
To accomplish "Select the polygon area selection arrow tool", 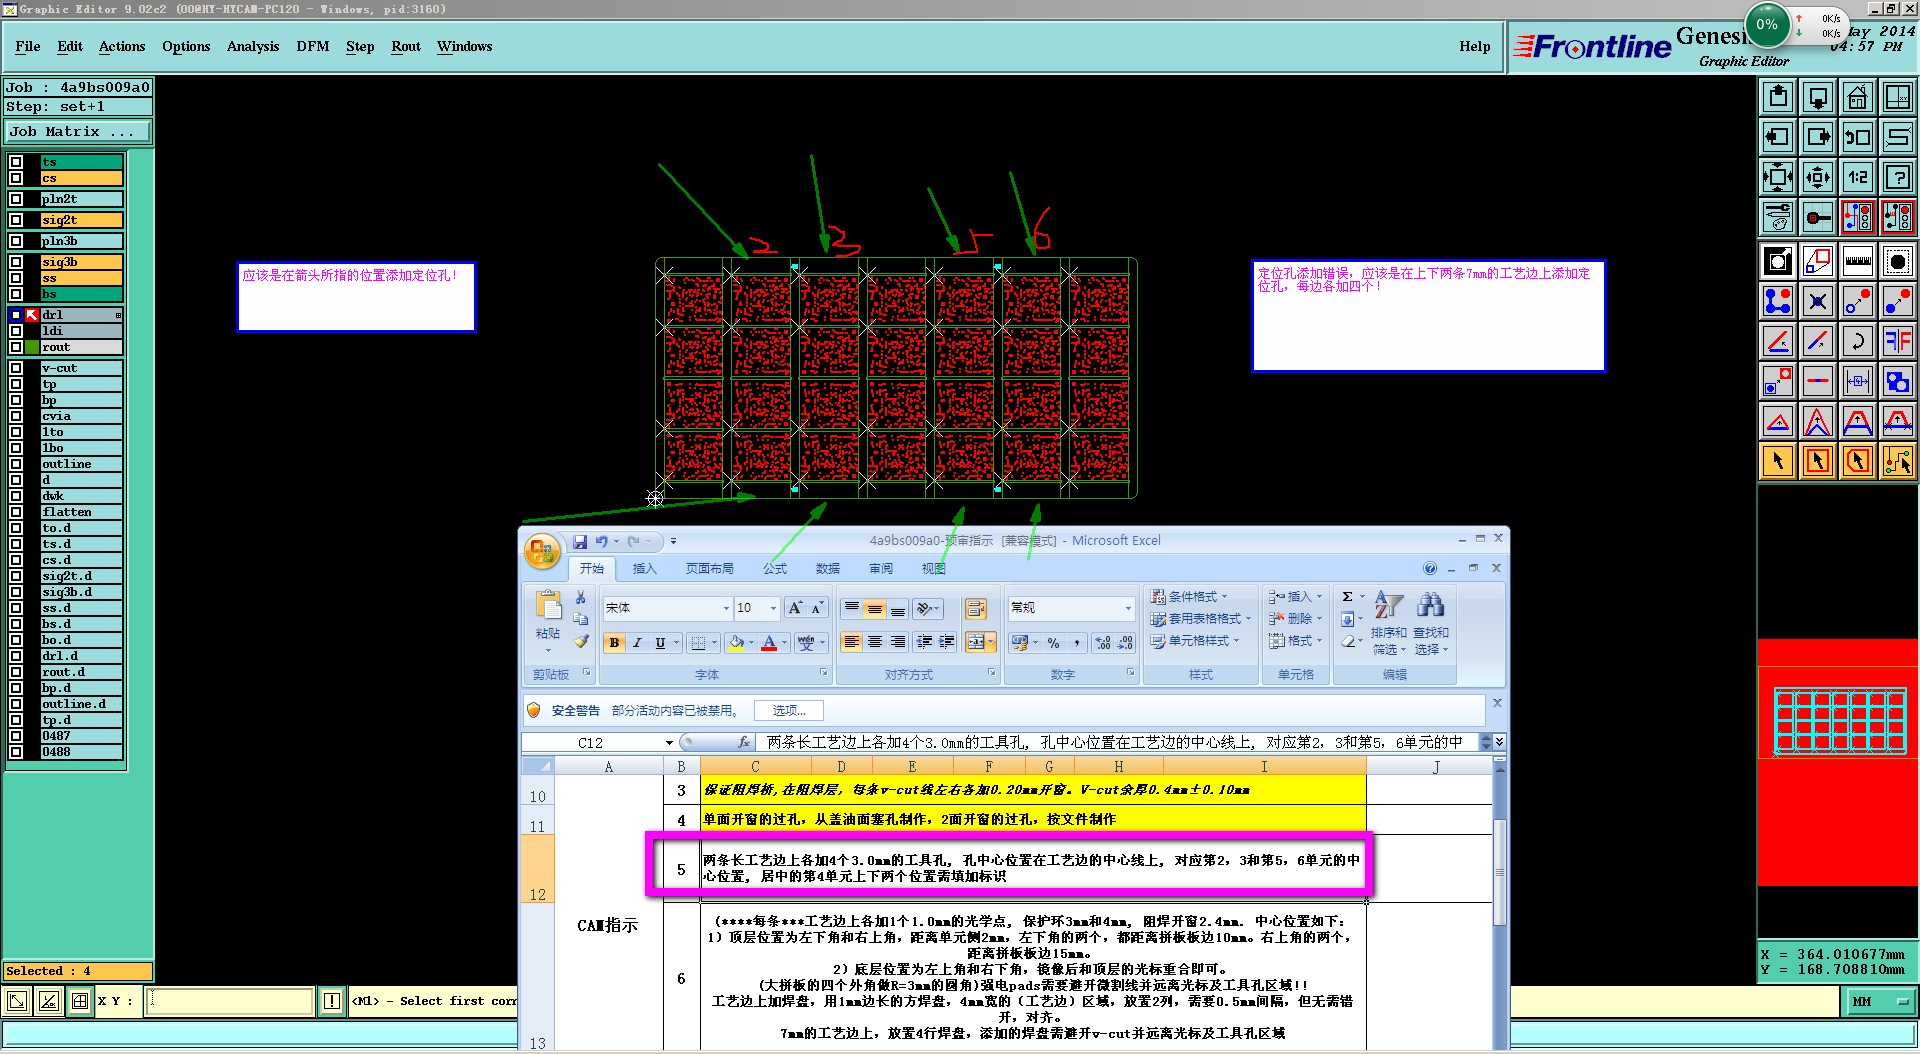I will [x=1857, y=461].
